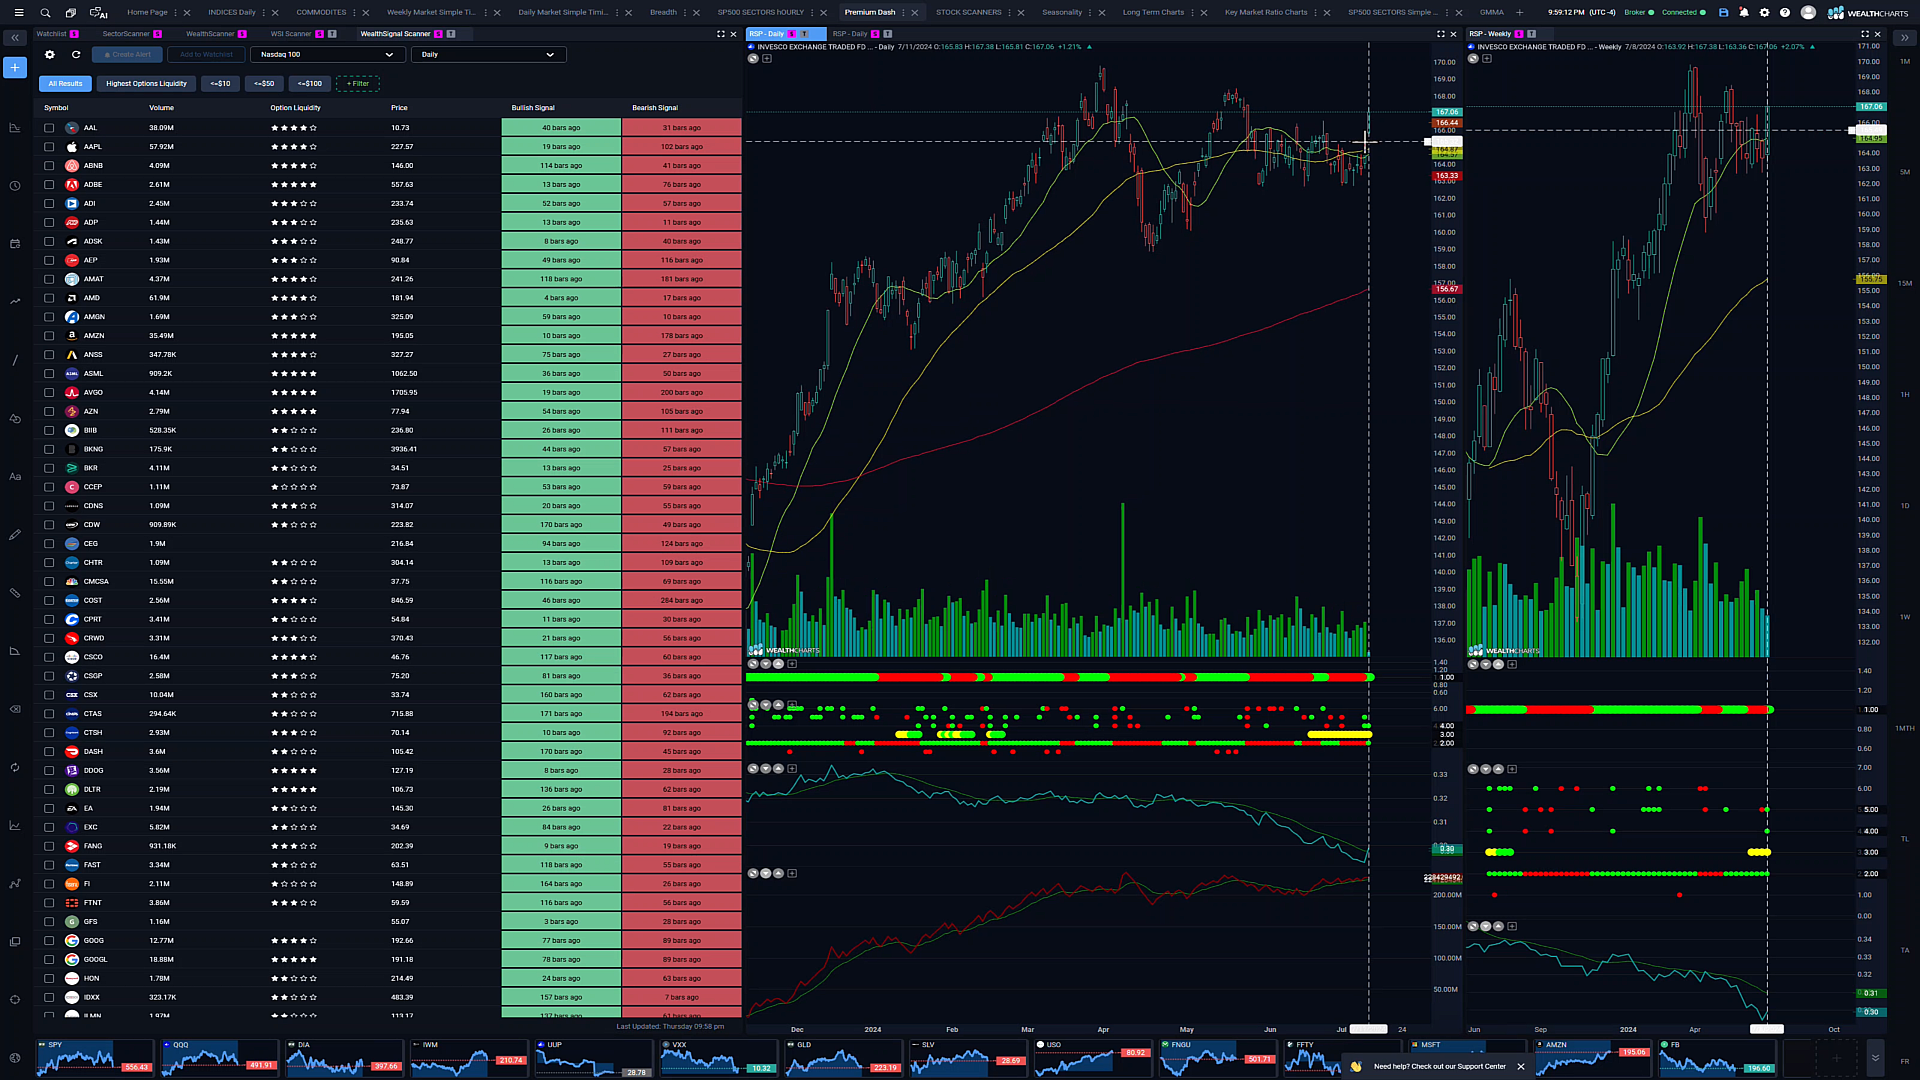
Task: Click the NVDA-free AVGO price 1705.95
Action: click(x=404, y=393)
